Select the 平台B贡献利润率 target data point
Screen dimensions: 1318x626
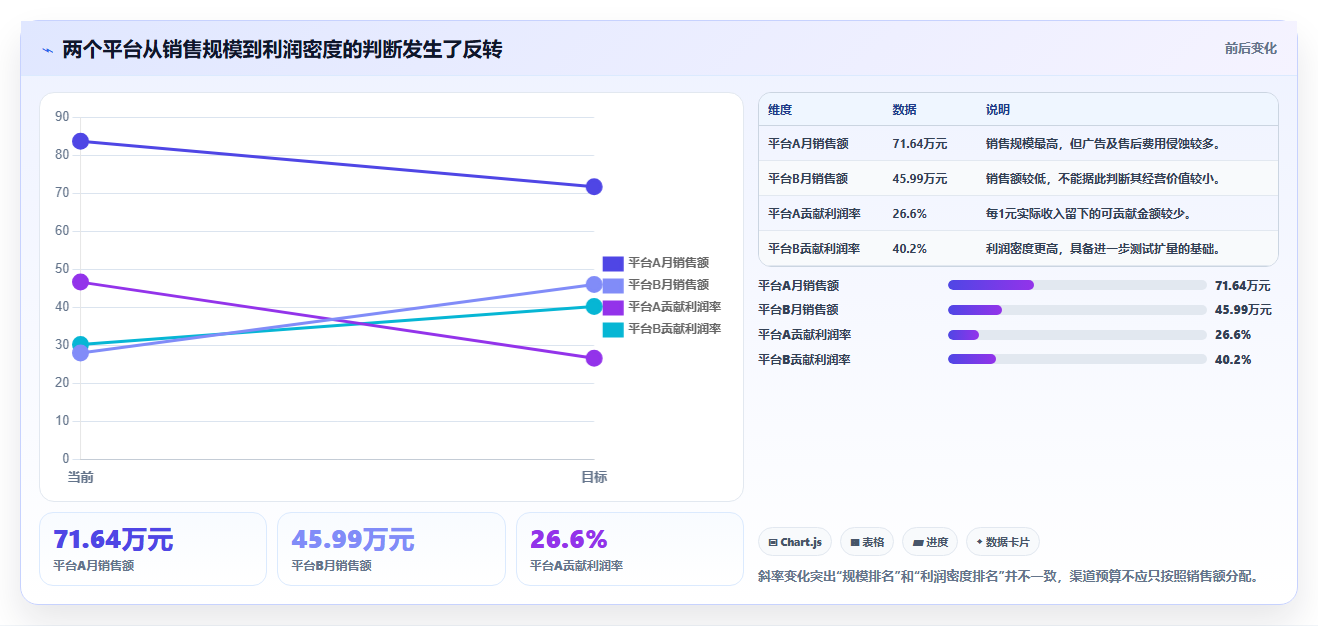(594, 306)
